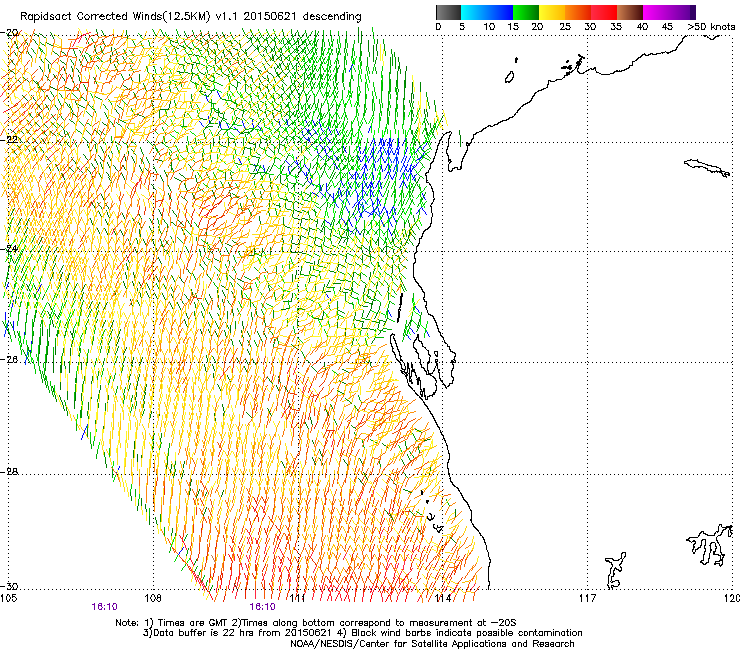740x650 pixels.
Task: Click the longitude label '114'
Action: point(442,598)
